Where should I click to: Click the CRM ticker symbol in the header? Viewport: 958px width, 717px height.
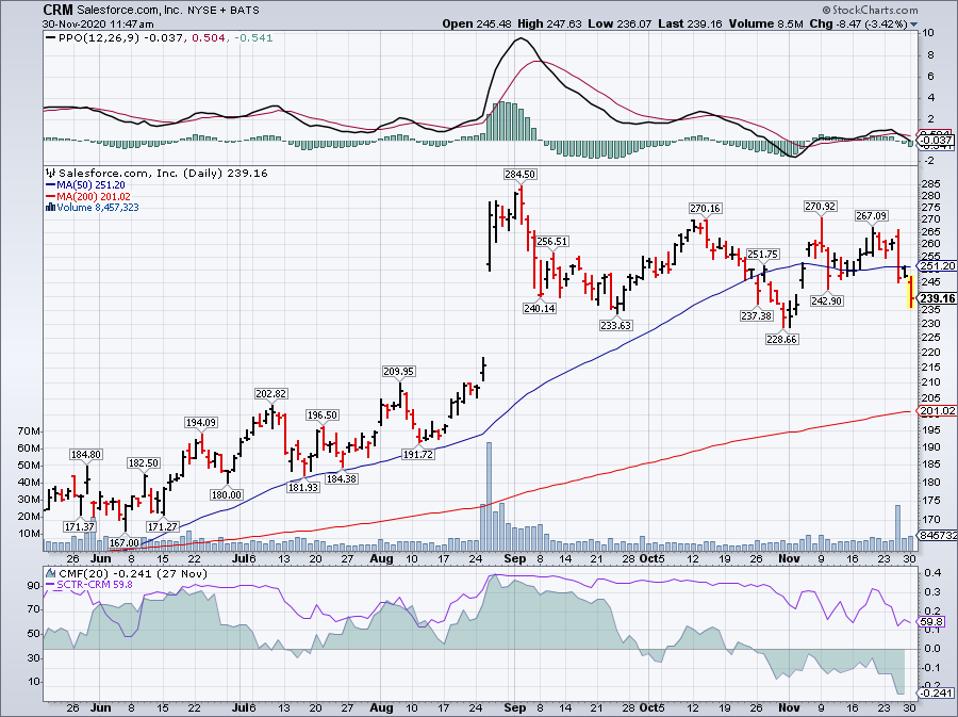click(x=58, y=10)
